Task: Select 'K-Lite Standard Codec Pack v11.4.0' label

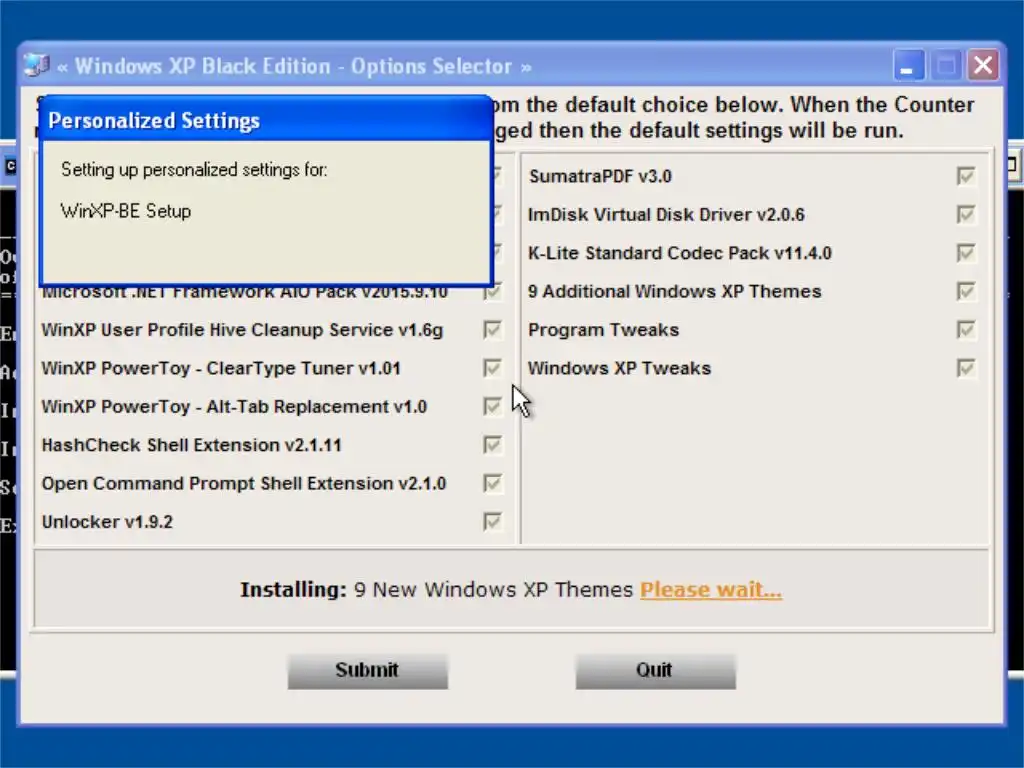Action: coord(680,253)
